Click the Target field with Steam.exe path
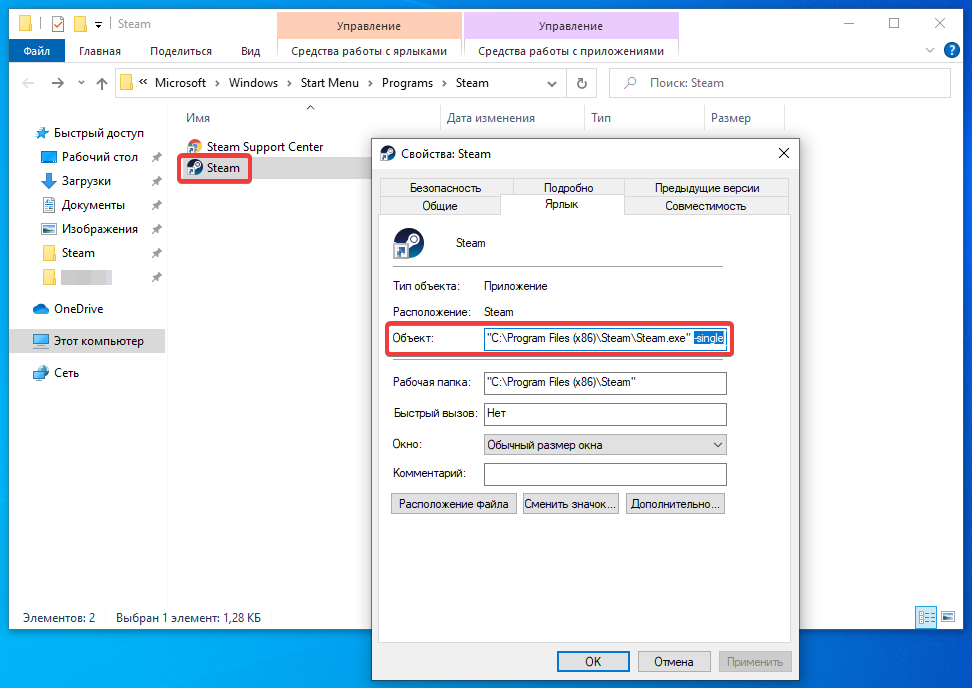Viewport: 972px width, 688px height. pos(605,338)
